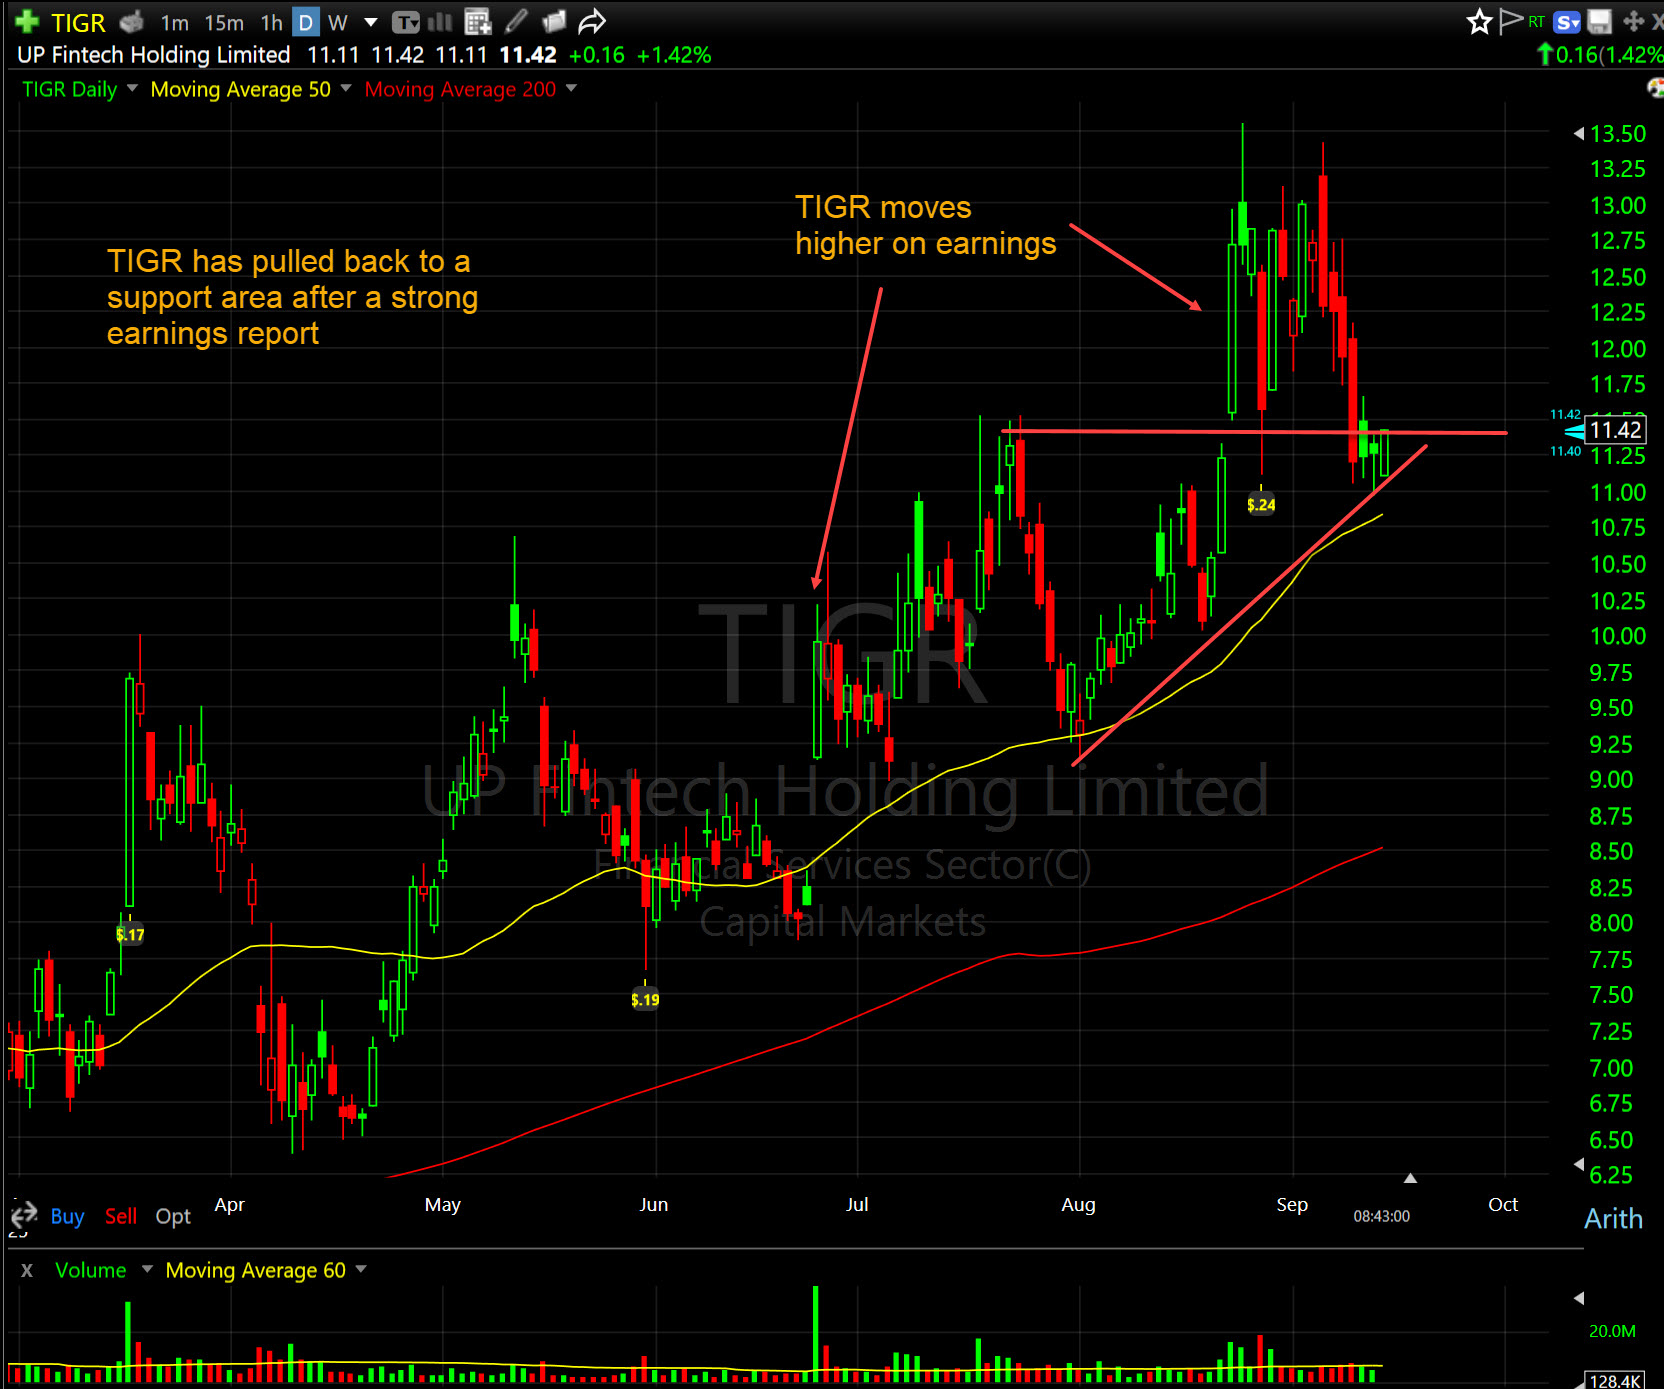Open the pencil drawing tools icon

pos(516,21)
